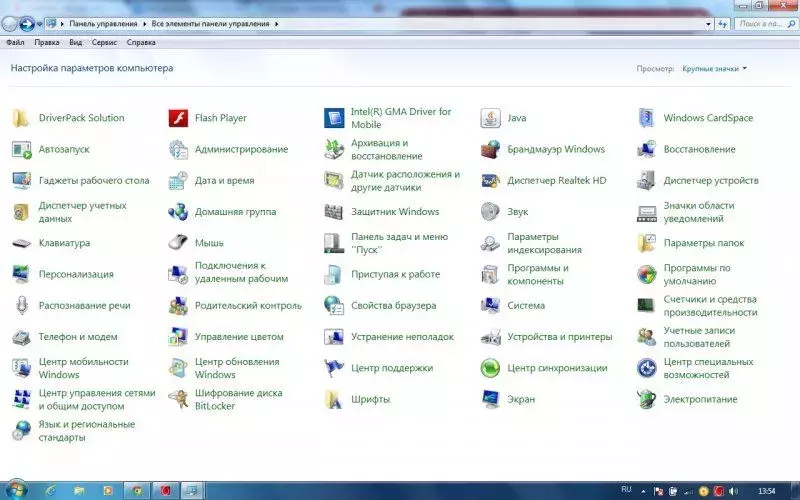The image size is (800, 500).
Task: Open the Мышь icon
Action: coord(178,243)
